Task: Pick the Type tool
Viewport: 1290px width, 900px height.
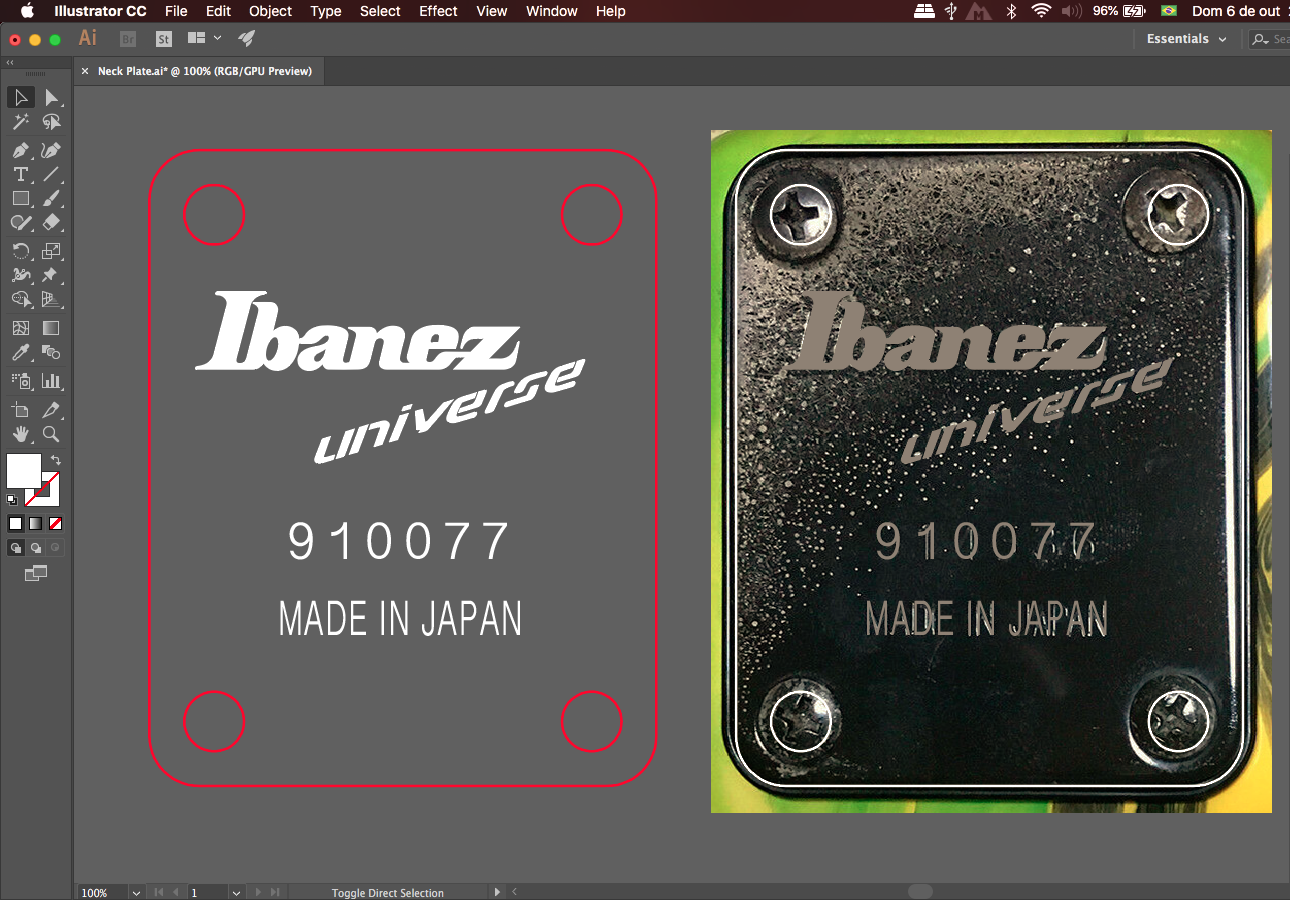Action: [x=20, y=174]
